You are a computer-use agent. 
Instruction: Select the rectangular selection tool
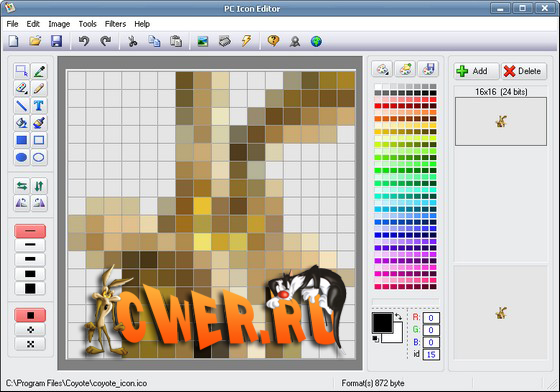[22, 71]
